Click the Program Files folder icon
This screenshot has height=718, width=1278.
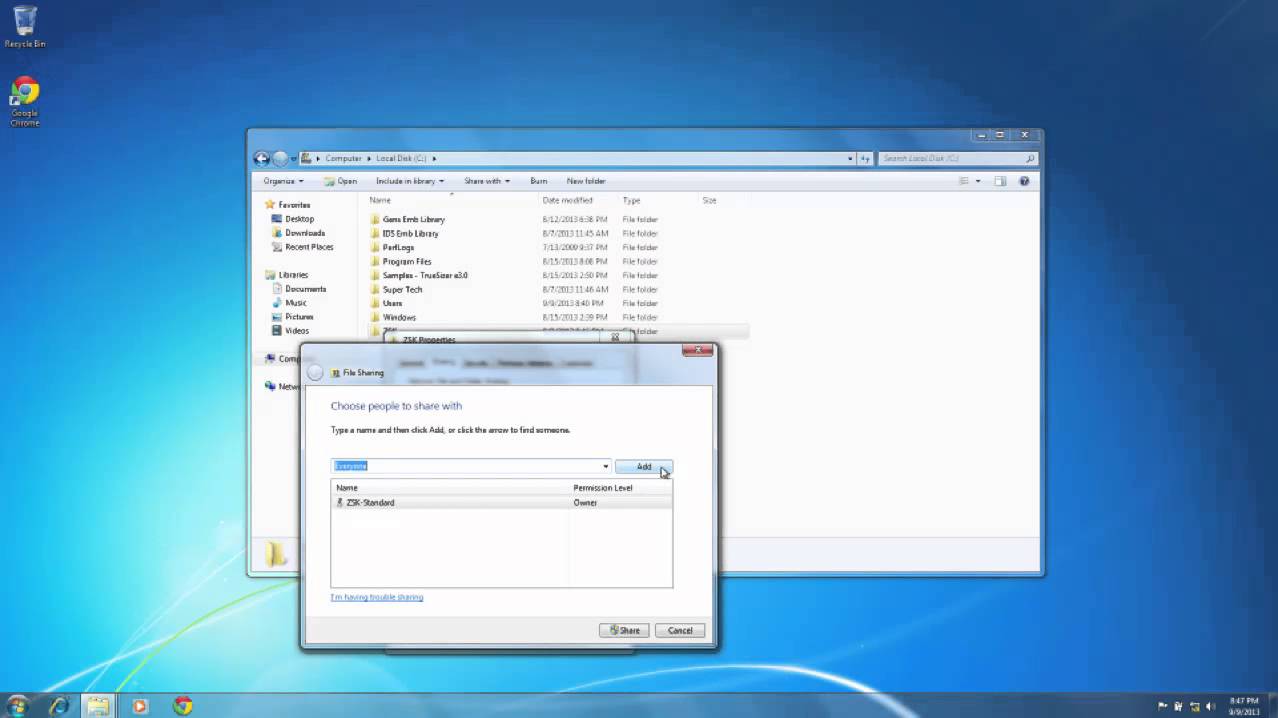point(375,261)
